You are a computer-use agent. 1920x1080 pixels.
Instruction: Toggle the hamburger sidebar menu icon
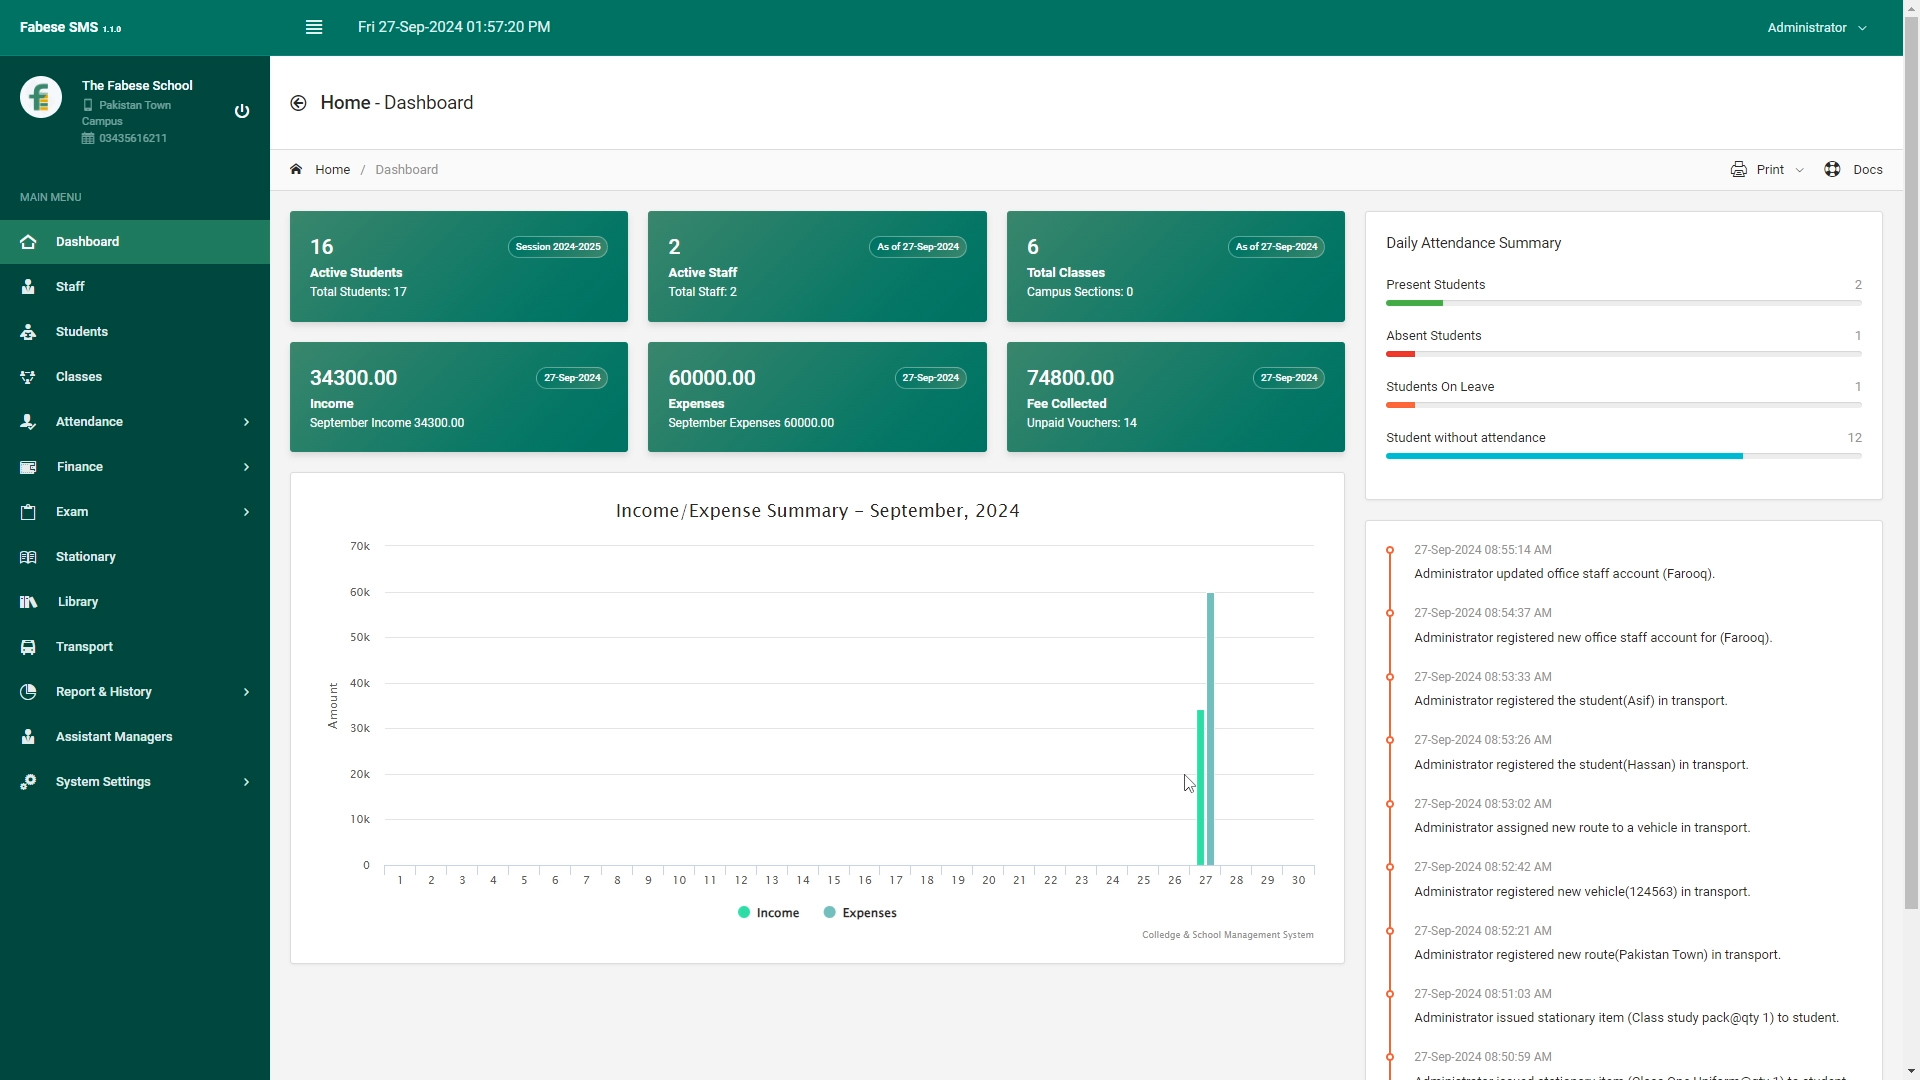click(314, 27)
